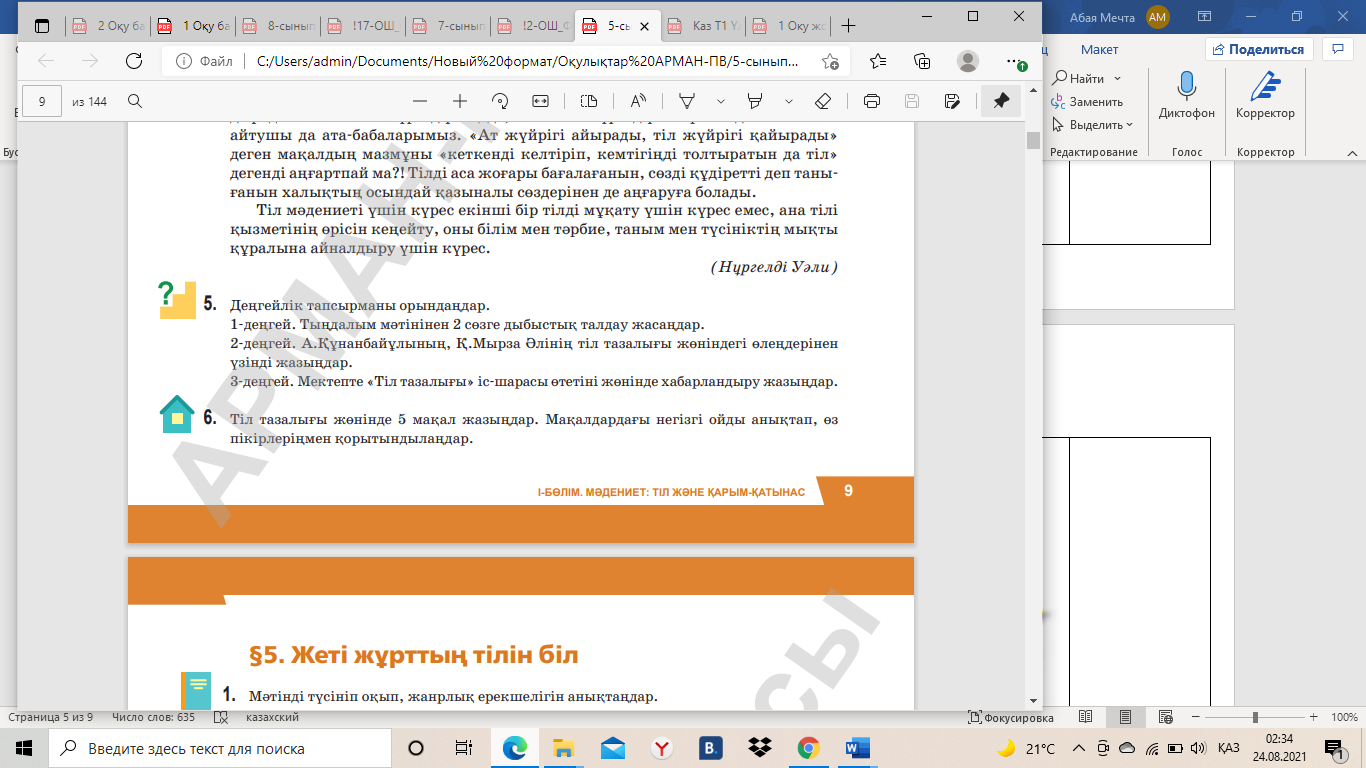Select the Draw pen tool
Image resolution: width=1366 pixels, height=768 pixels.
pyautogui.click(x=687, y=101)
